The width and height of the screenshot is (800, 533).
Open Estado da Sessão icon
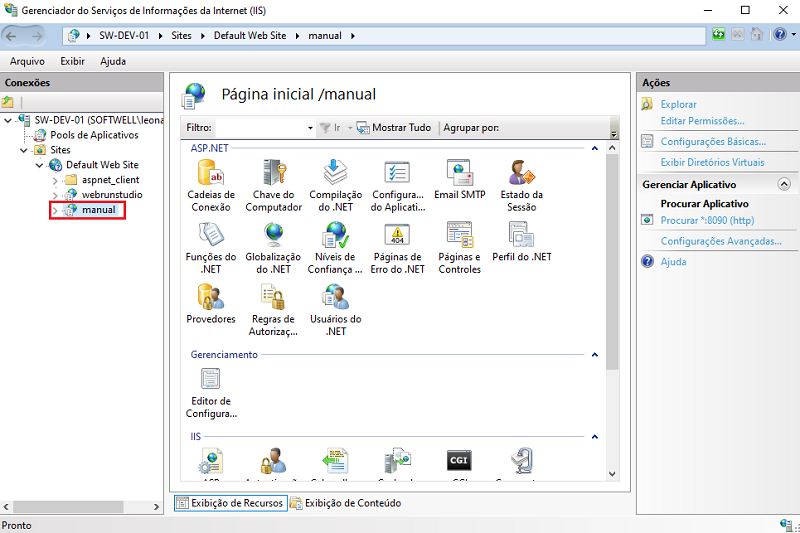[x=521, y=185]
